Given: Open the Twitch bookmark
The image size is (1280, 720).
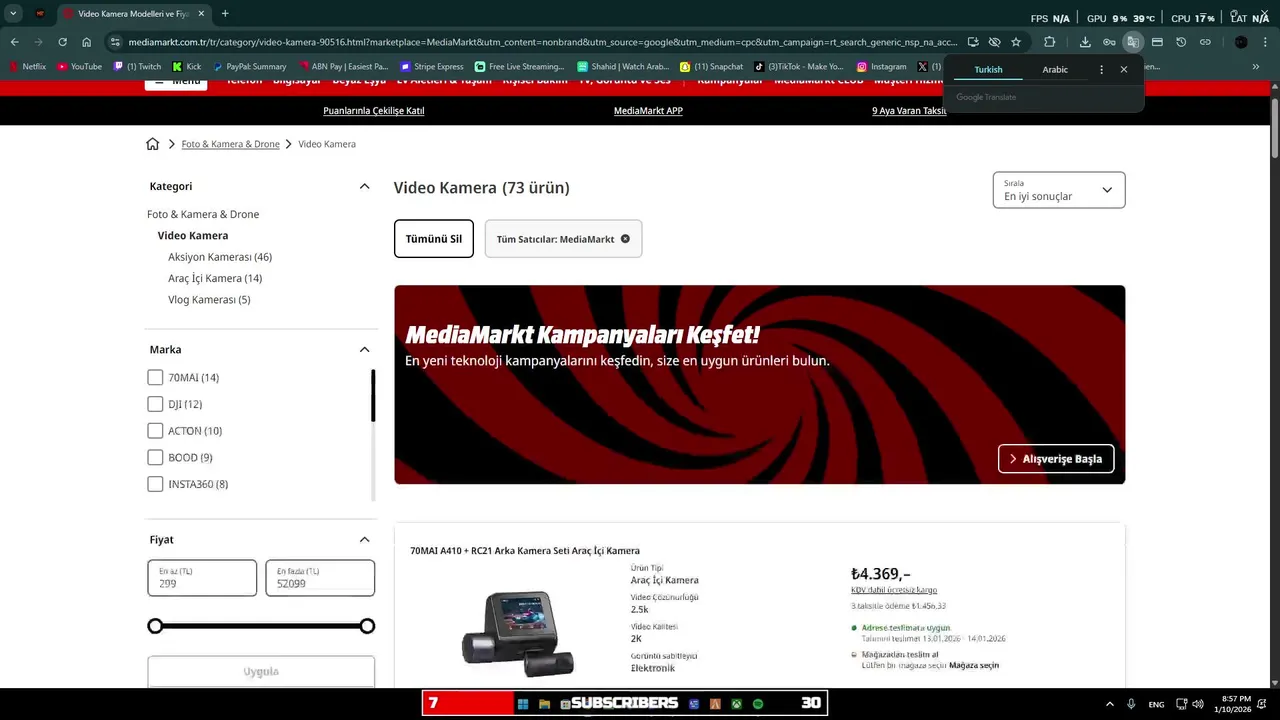Looking at the screenshot, I should pyautogui.click(x=137, y=67).
